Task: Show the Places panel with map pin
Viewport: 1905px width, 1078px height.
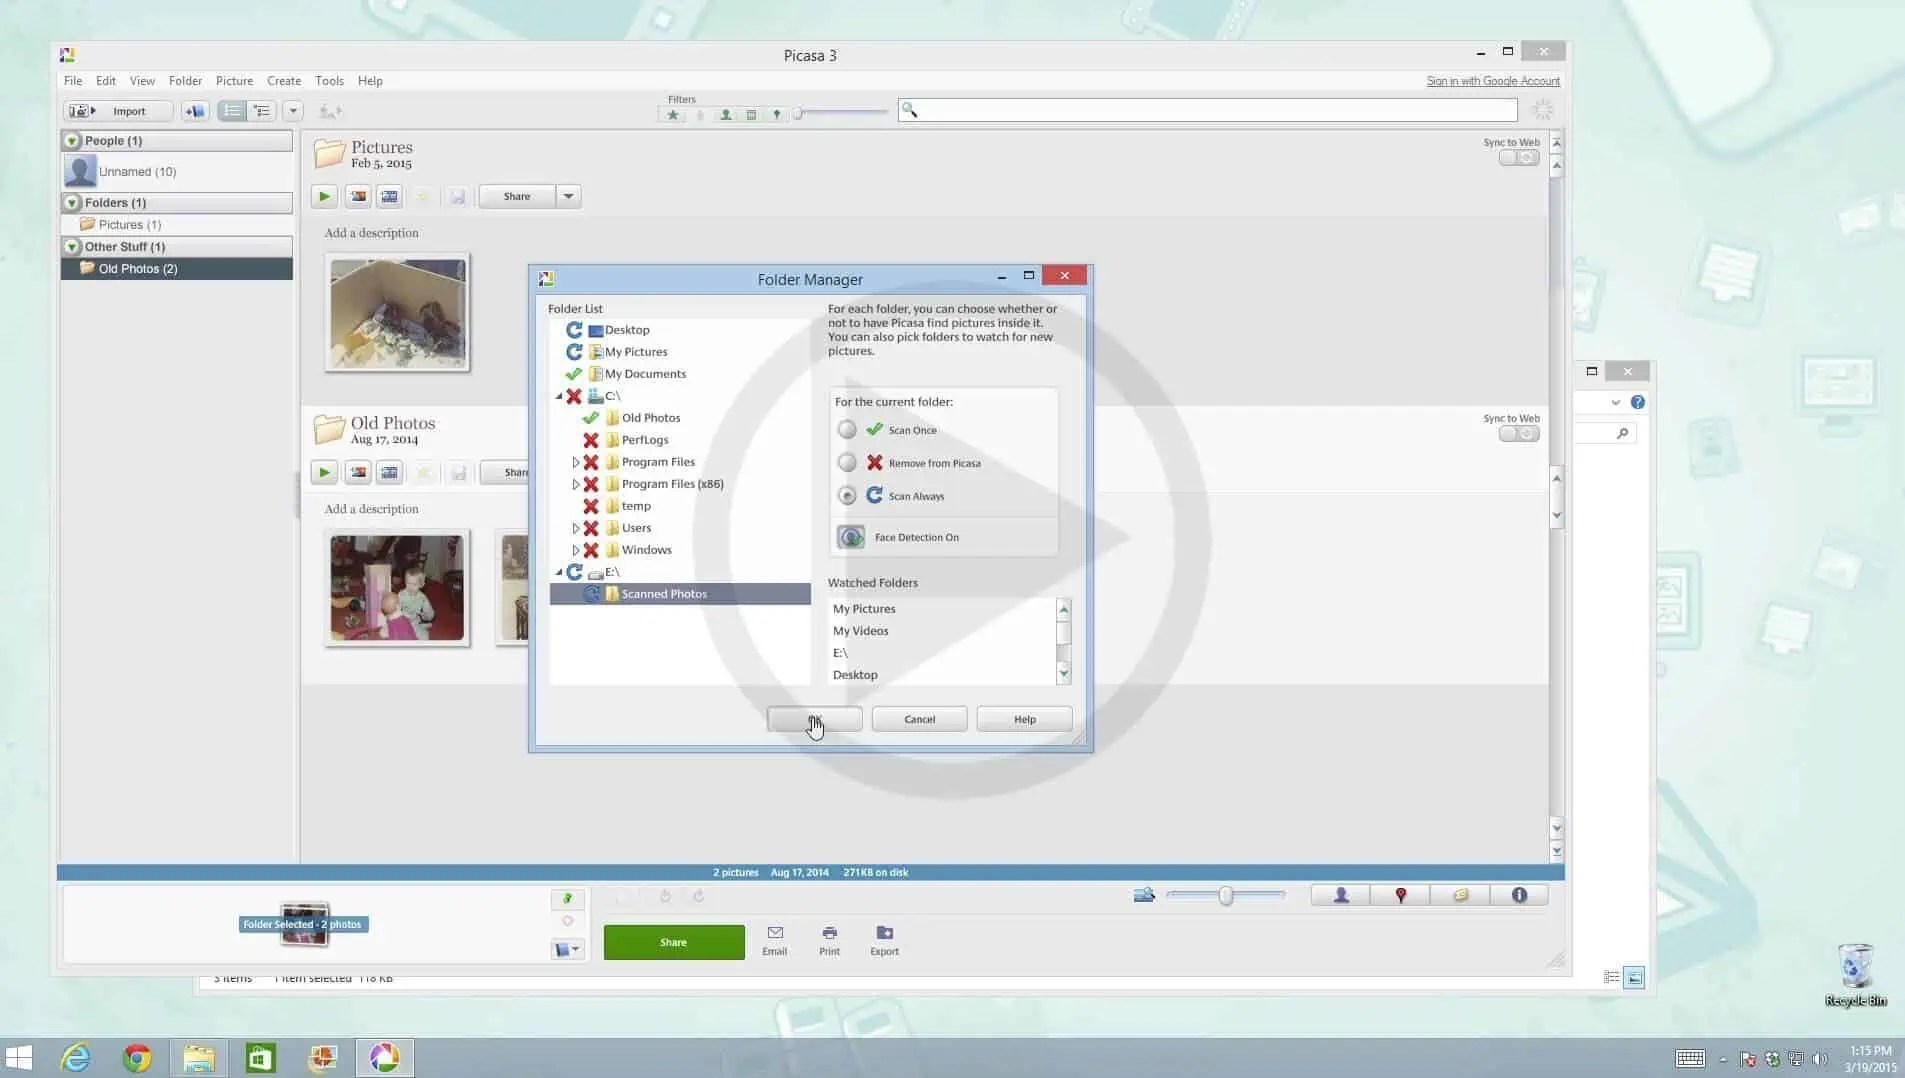Action: click(x=1400, y=895)
